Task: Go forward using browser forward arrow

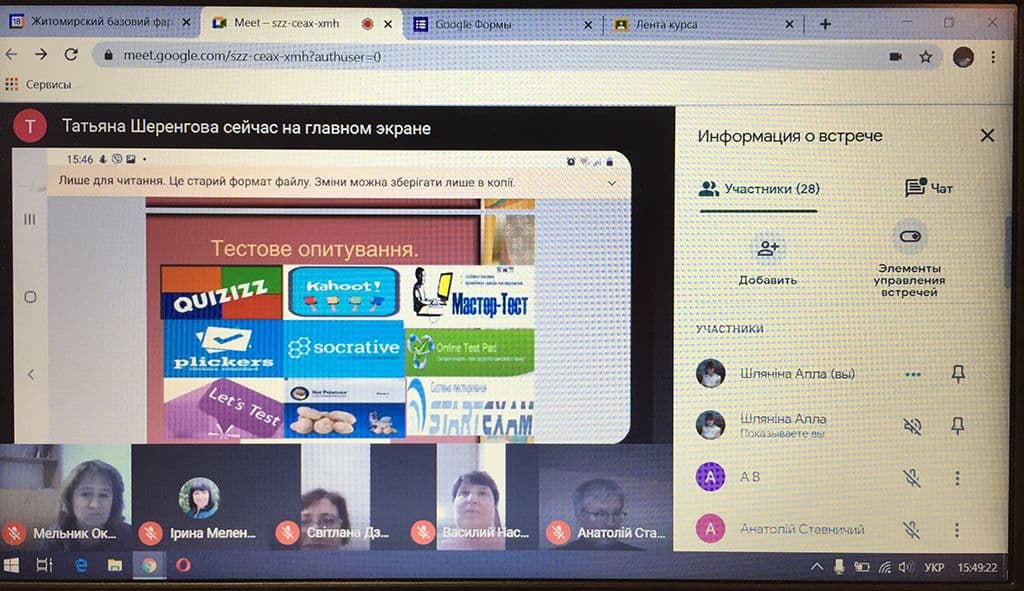Action: (41, 55)
